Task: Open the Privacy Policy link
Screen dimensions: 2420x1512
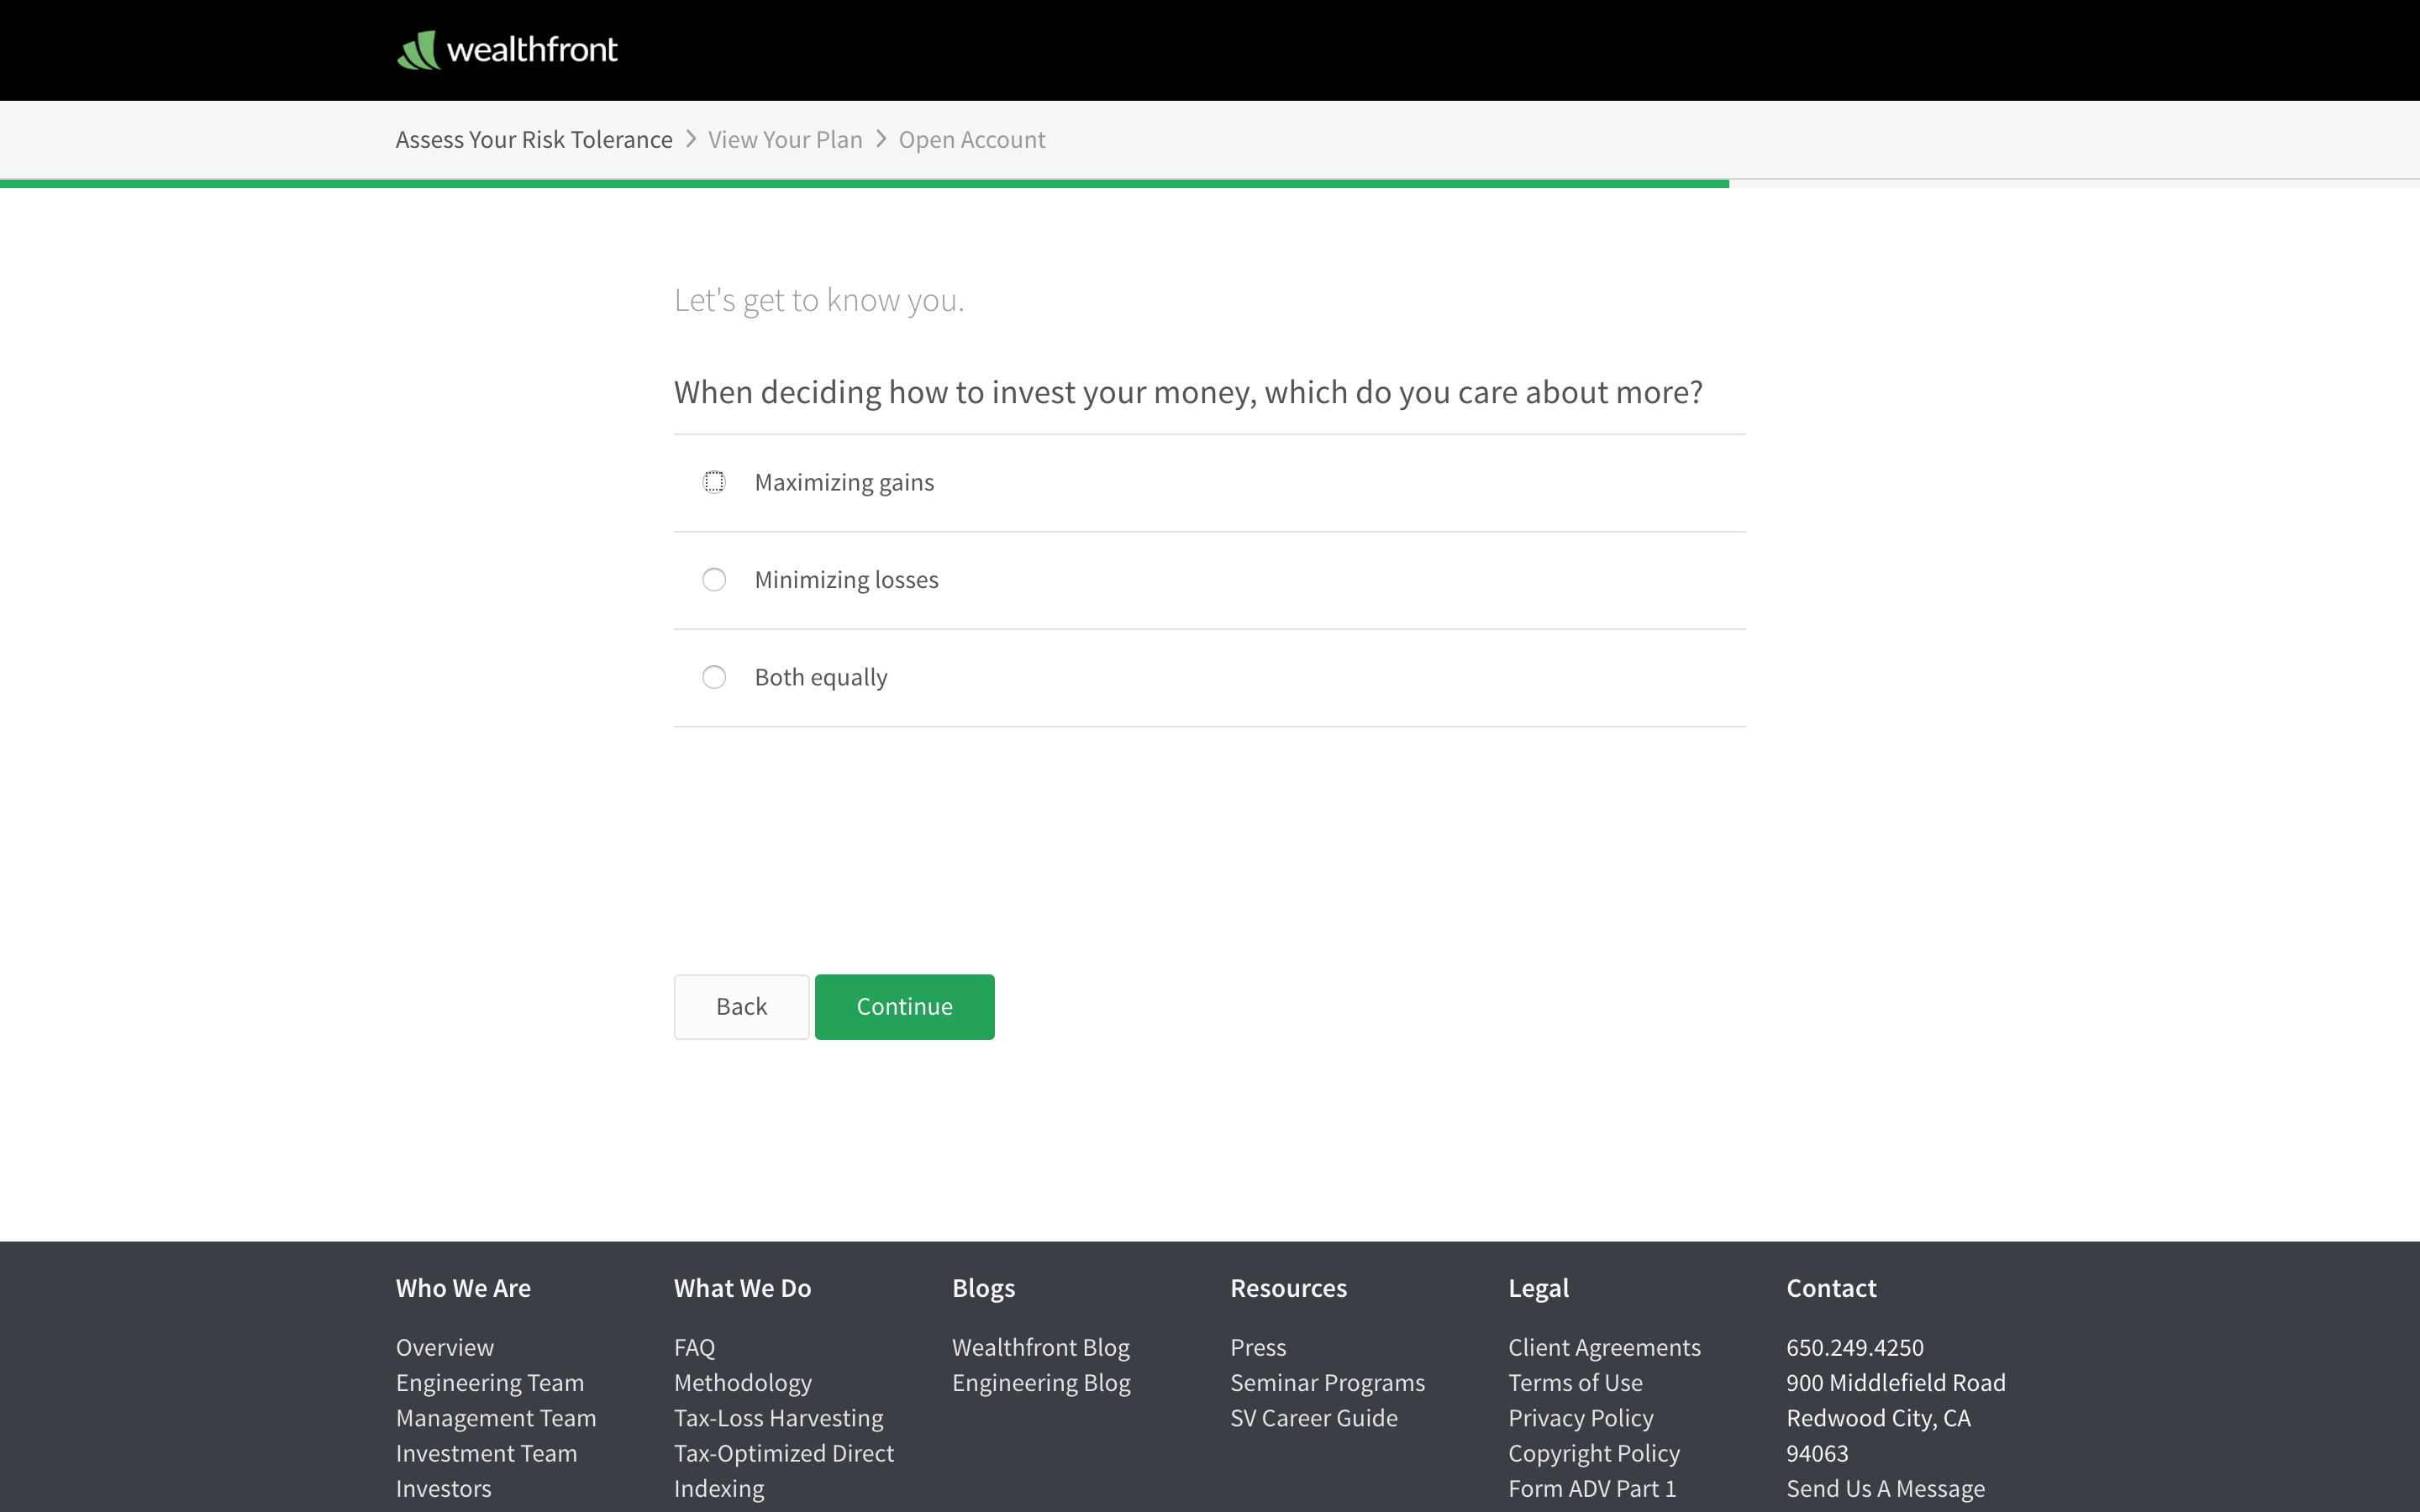Action: click(1581, 1418)
